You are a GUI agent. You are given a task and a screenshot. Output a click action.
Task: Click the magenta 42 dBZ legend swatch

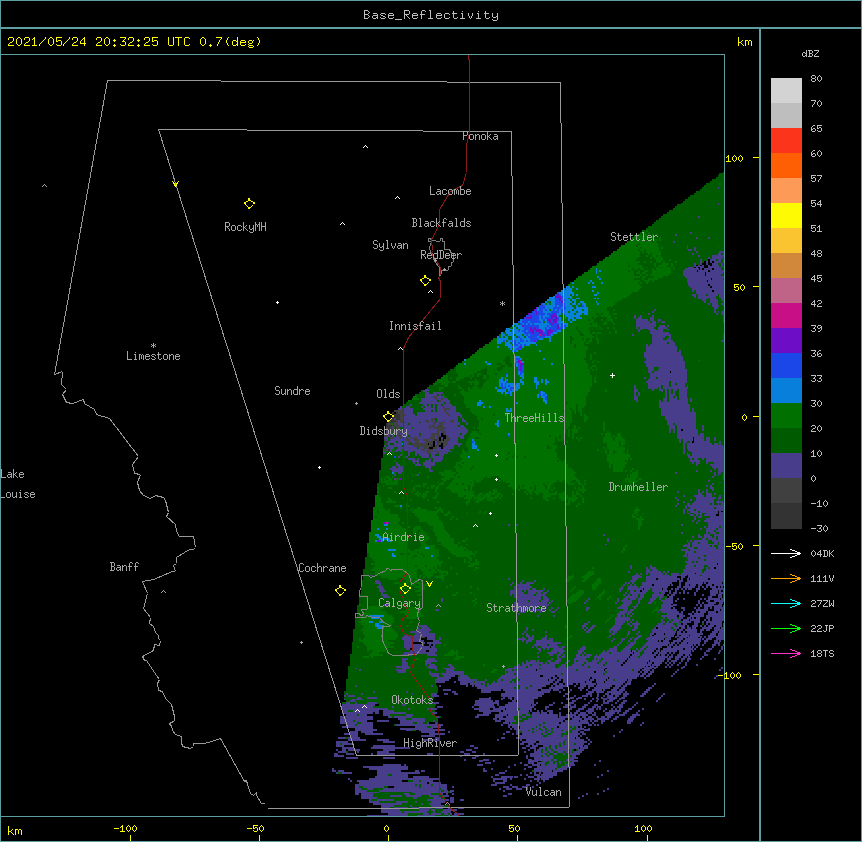point(786,315)
